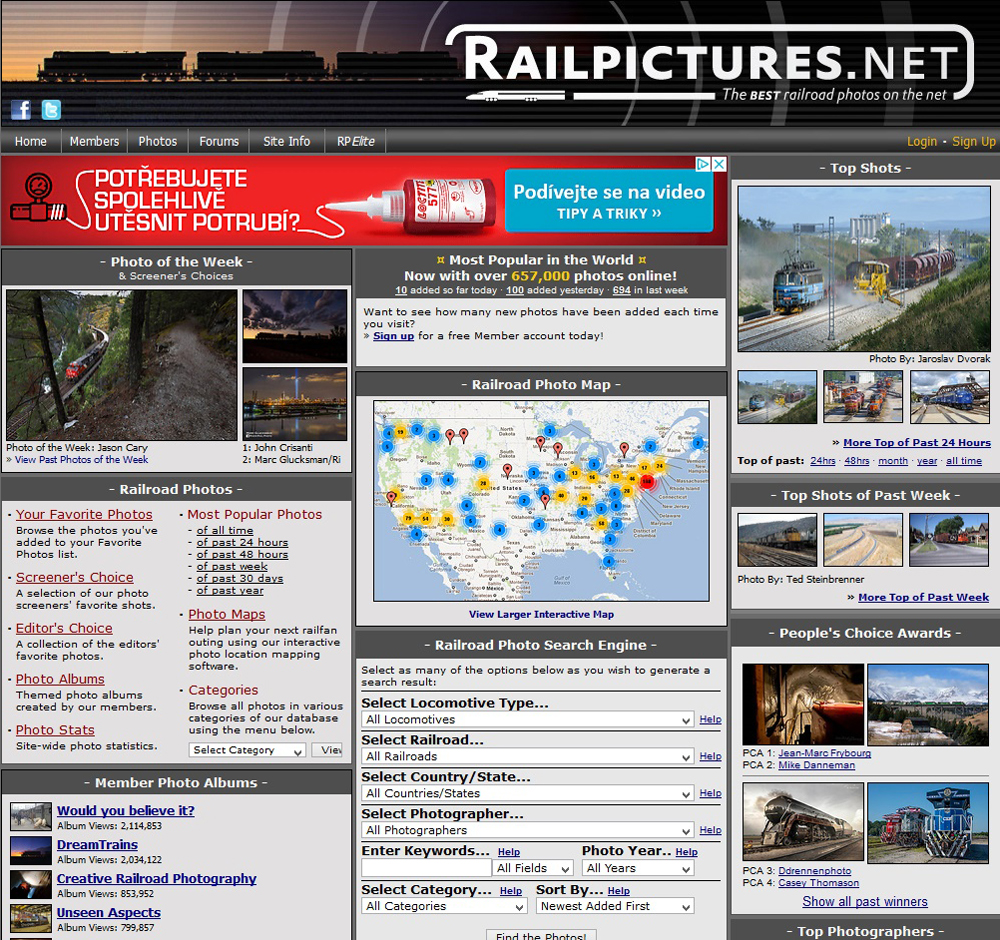1000x940 pixels.
Task: Expand the All Countries/States dropdown
Action: pyautogui.click(x=527, y=793)
